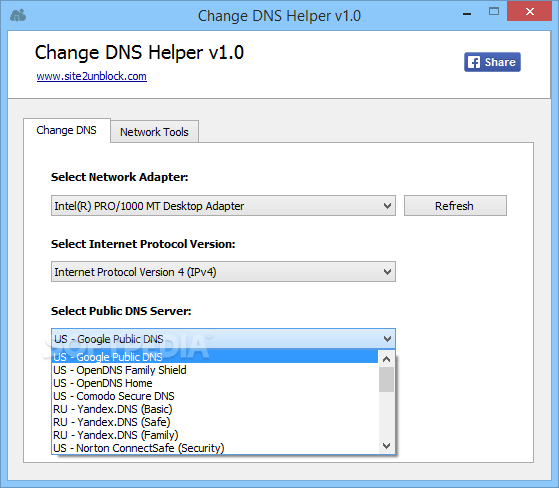Select RU - Yandex.DNS (Family)
This screenshot has width=559, height=488.
(x=215, y=435)
